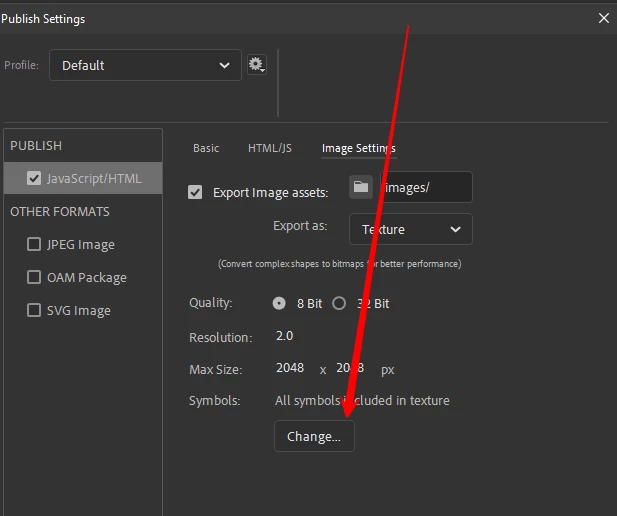Select JavaScript/HTML row in Publish list
The width and height of the screenshot is (617, 516).
point(83,178)
